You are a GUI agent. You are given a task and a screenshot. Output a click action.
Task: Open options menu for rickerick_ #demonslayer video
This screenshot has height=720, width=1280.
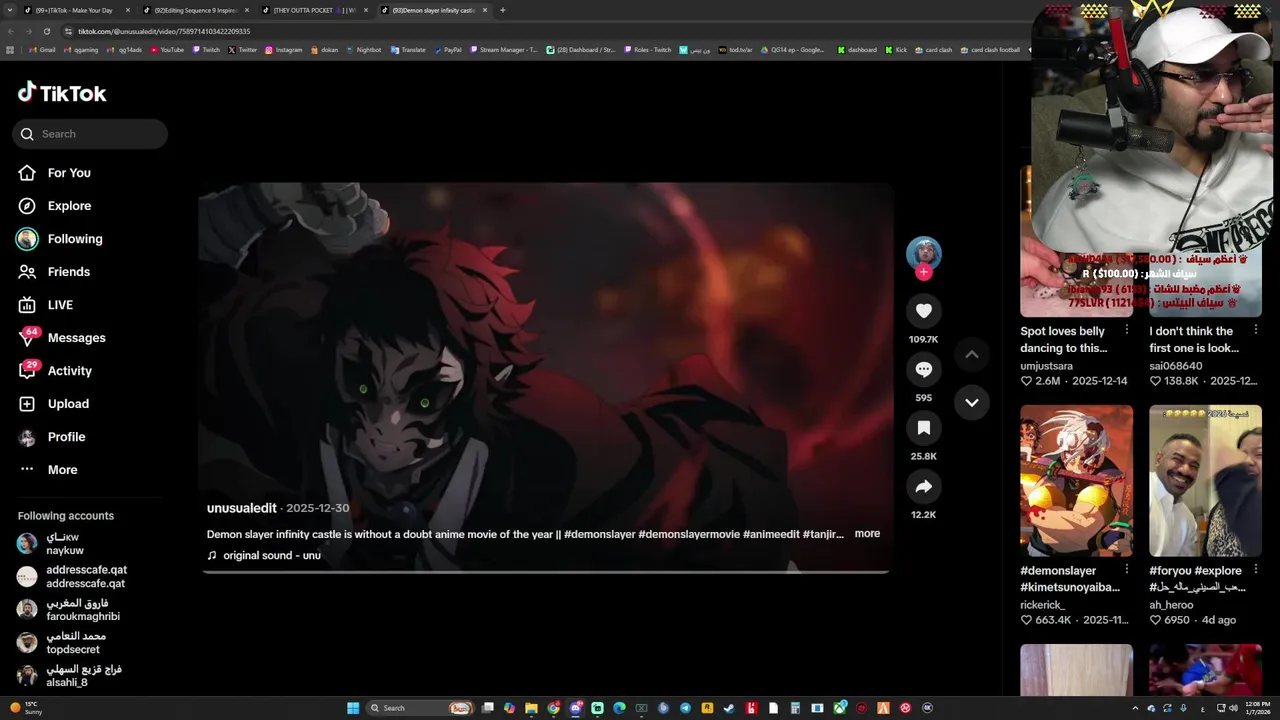click(1127, 569)
